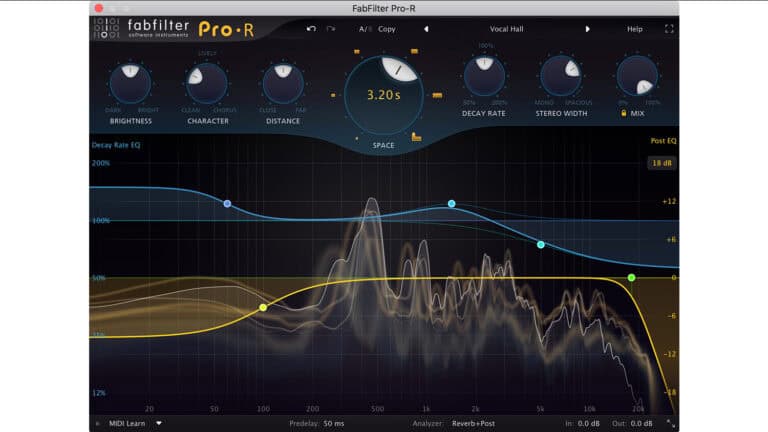Click the Decay Rate EQ label
The height and width of the screenshot is (432, 768).
(116, 145)
